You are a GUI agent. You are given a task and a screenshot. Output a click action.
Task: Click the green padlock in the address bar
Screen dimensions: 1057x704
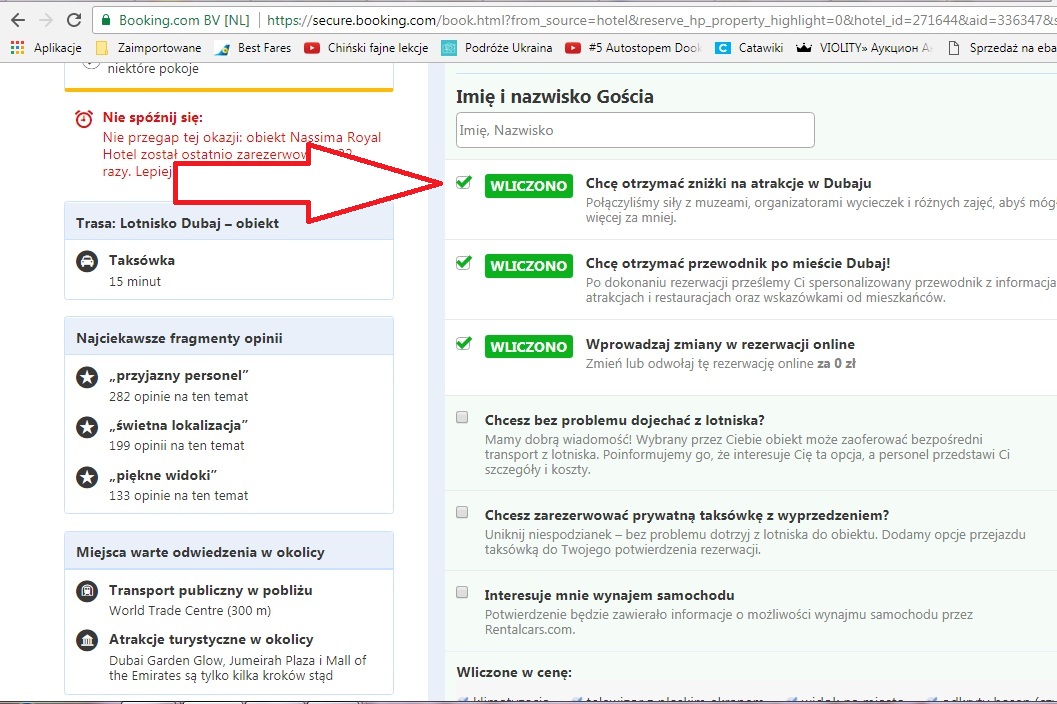click(x=106, y=20)
